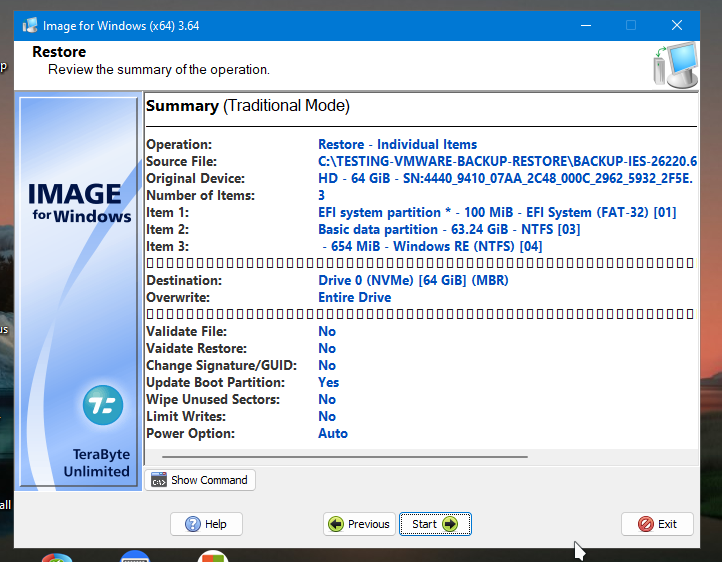722x562 pixels.
Task: Click the Validate File 'No' value
Action: point(327,332)
